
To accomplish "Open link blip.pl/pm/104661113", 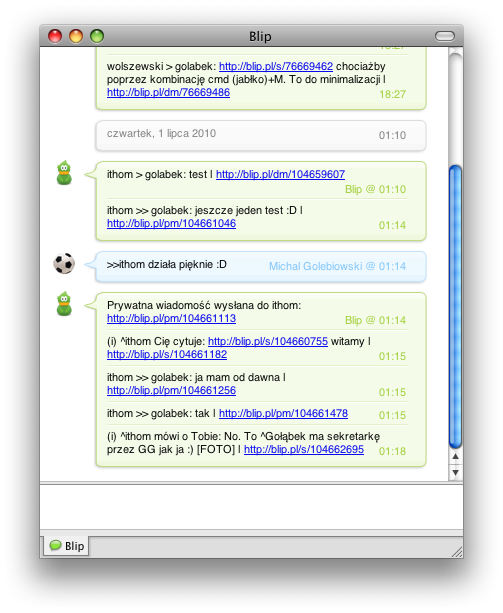I will point(172,318).
